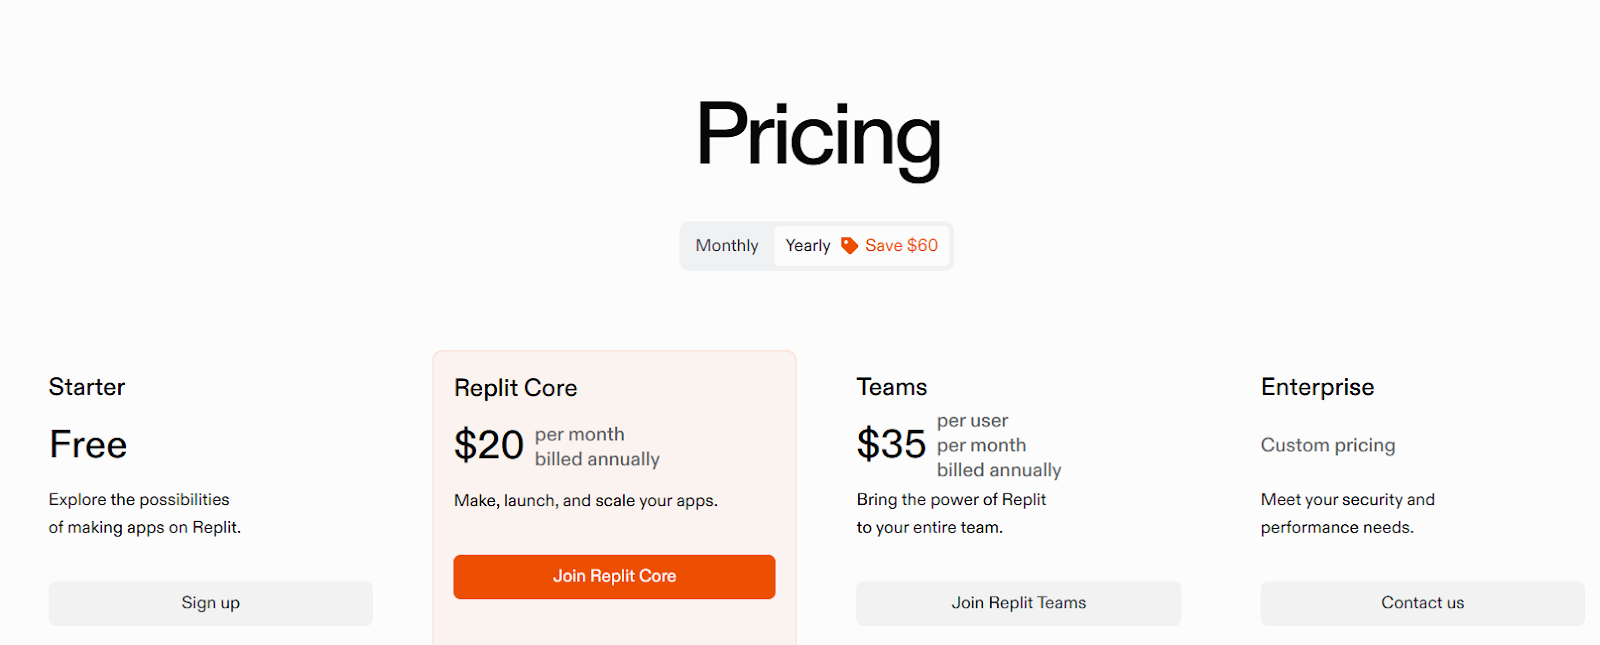Screen dimensions: 1600x645
Task: Select the Teams plan title
Action: tap(892, 387)
